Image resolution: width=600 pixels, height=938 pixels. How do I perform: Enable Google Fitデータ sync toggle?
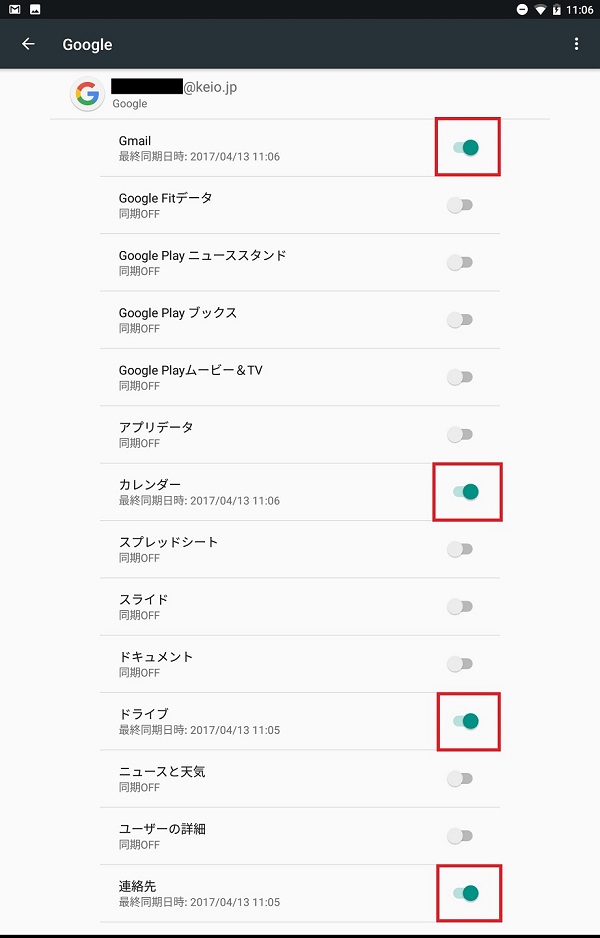coord(460,205)
